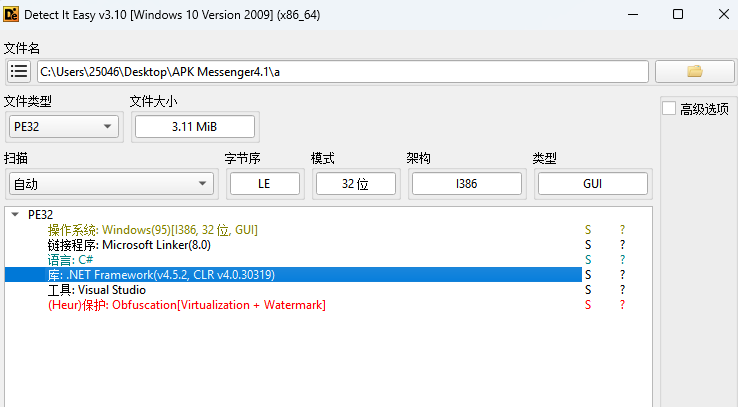
Task: Click the PE32 tree root label
Action: pyautogui.click(x=40, y=215)
